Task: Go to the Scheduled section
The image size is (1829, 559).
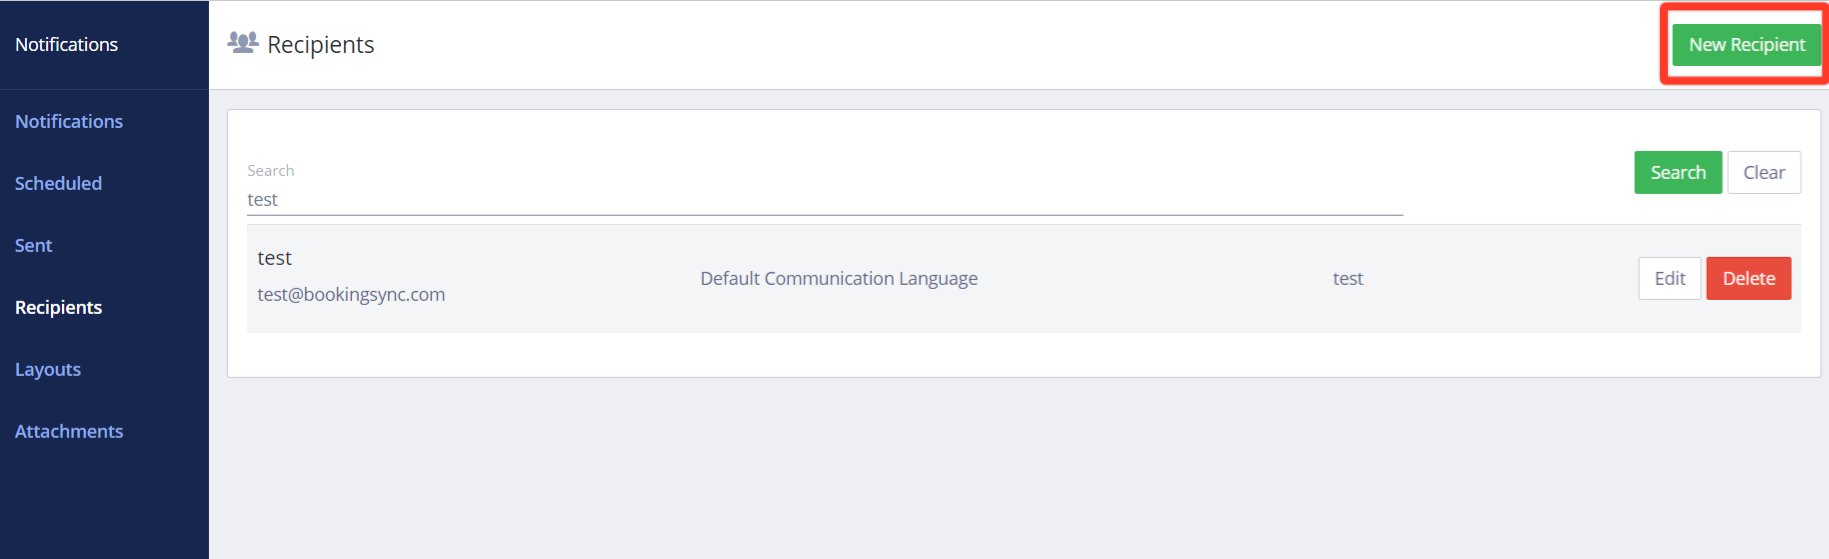Action: click(x=58, y=183)
